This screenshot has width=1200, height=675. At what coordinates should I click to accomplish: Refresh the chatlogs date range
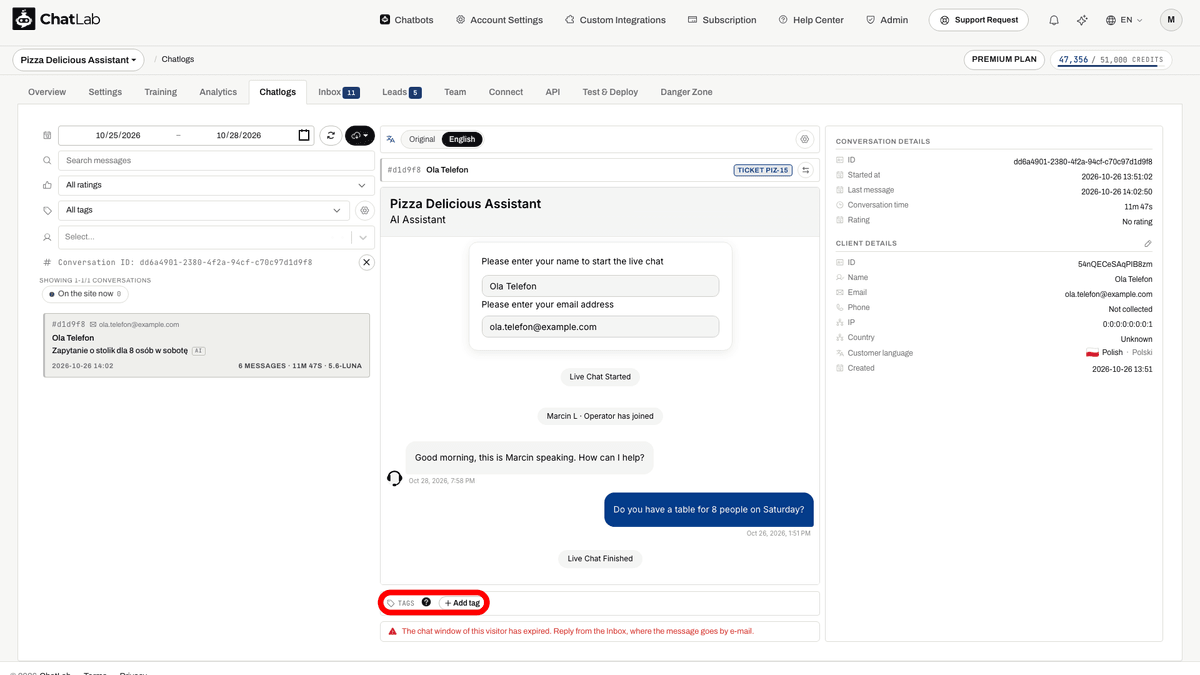331,135
